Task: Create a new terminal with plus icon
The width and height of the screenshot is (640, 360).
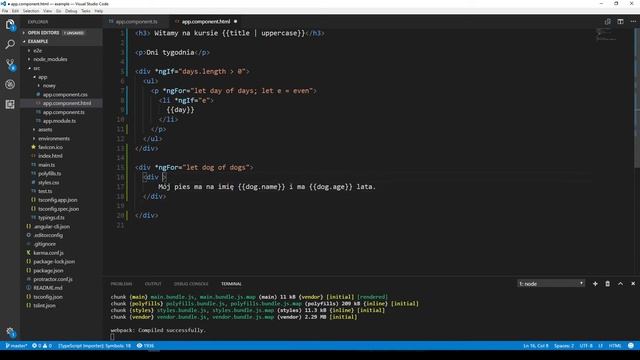Action: [x=595, y=284]
